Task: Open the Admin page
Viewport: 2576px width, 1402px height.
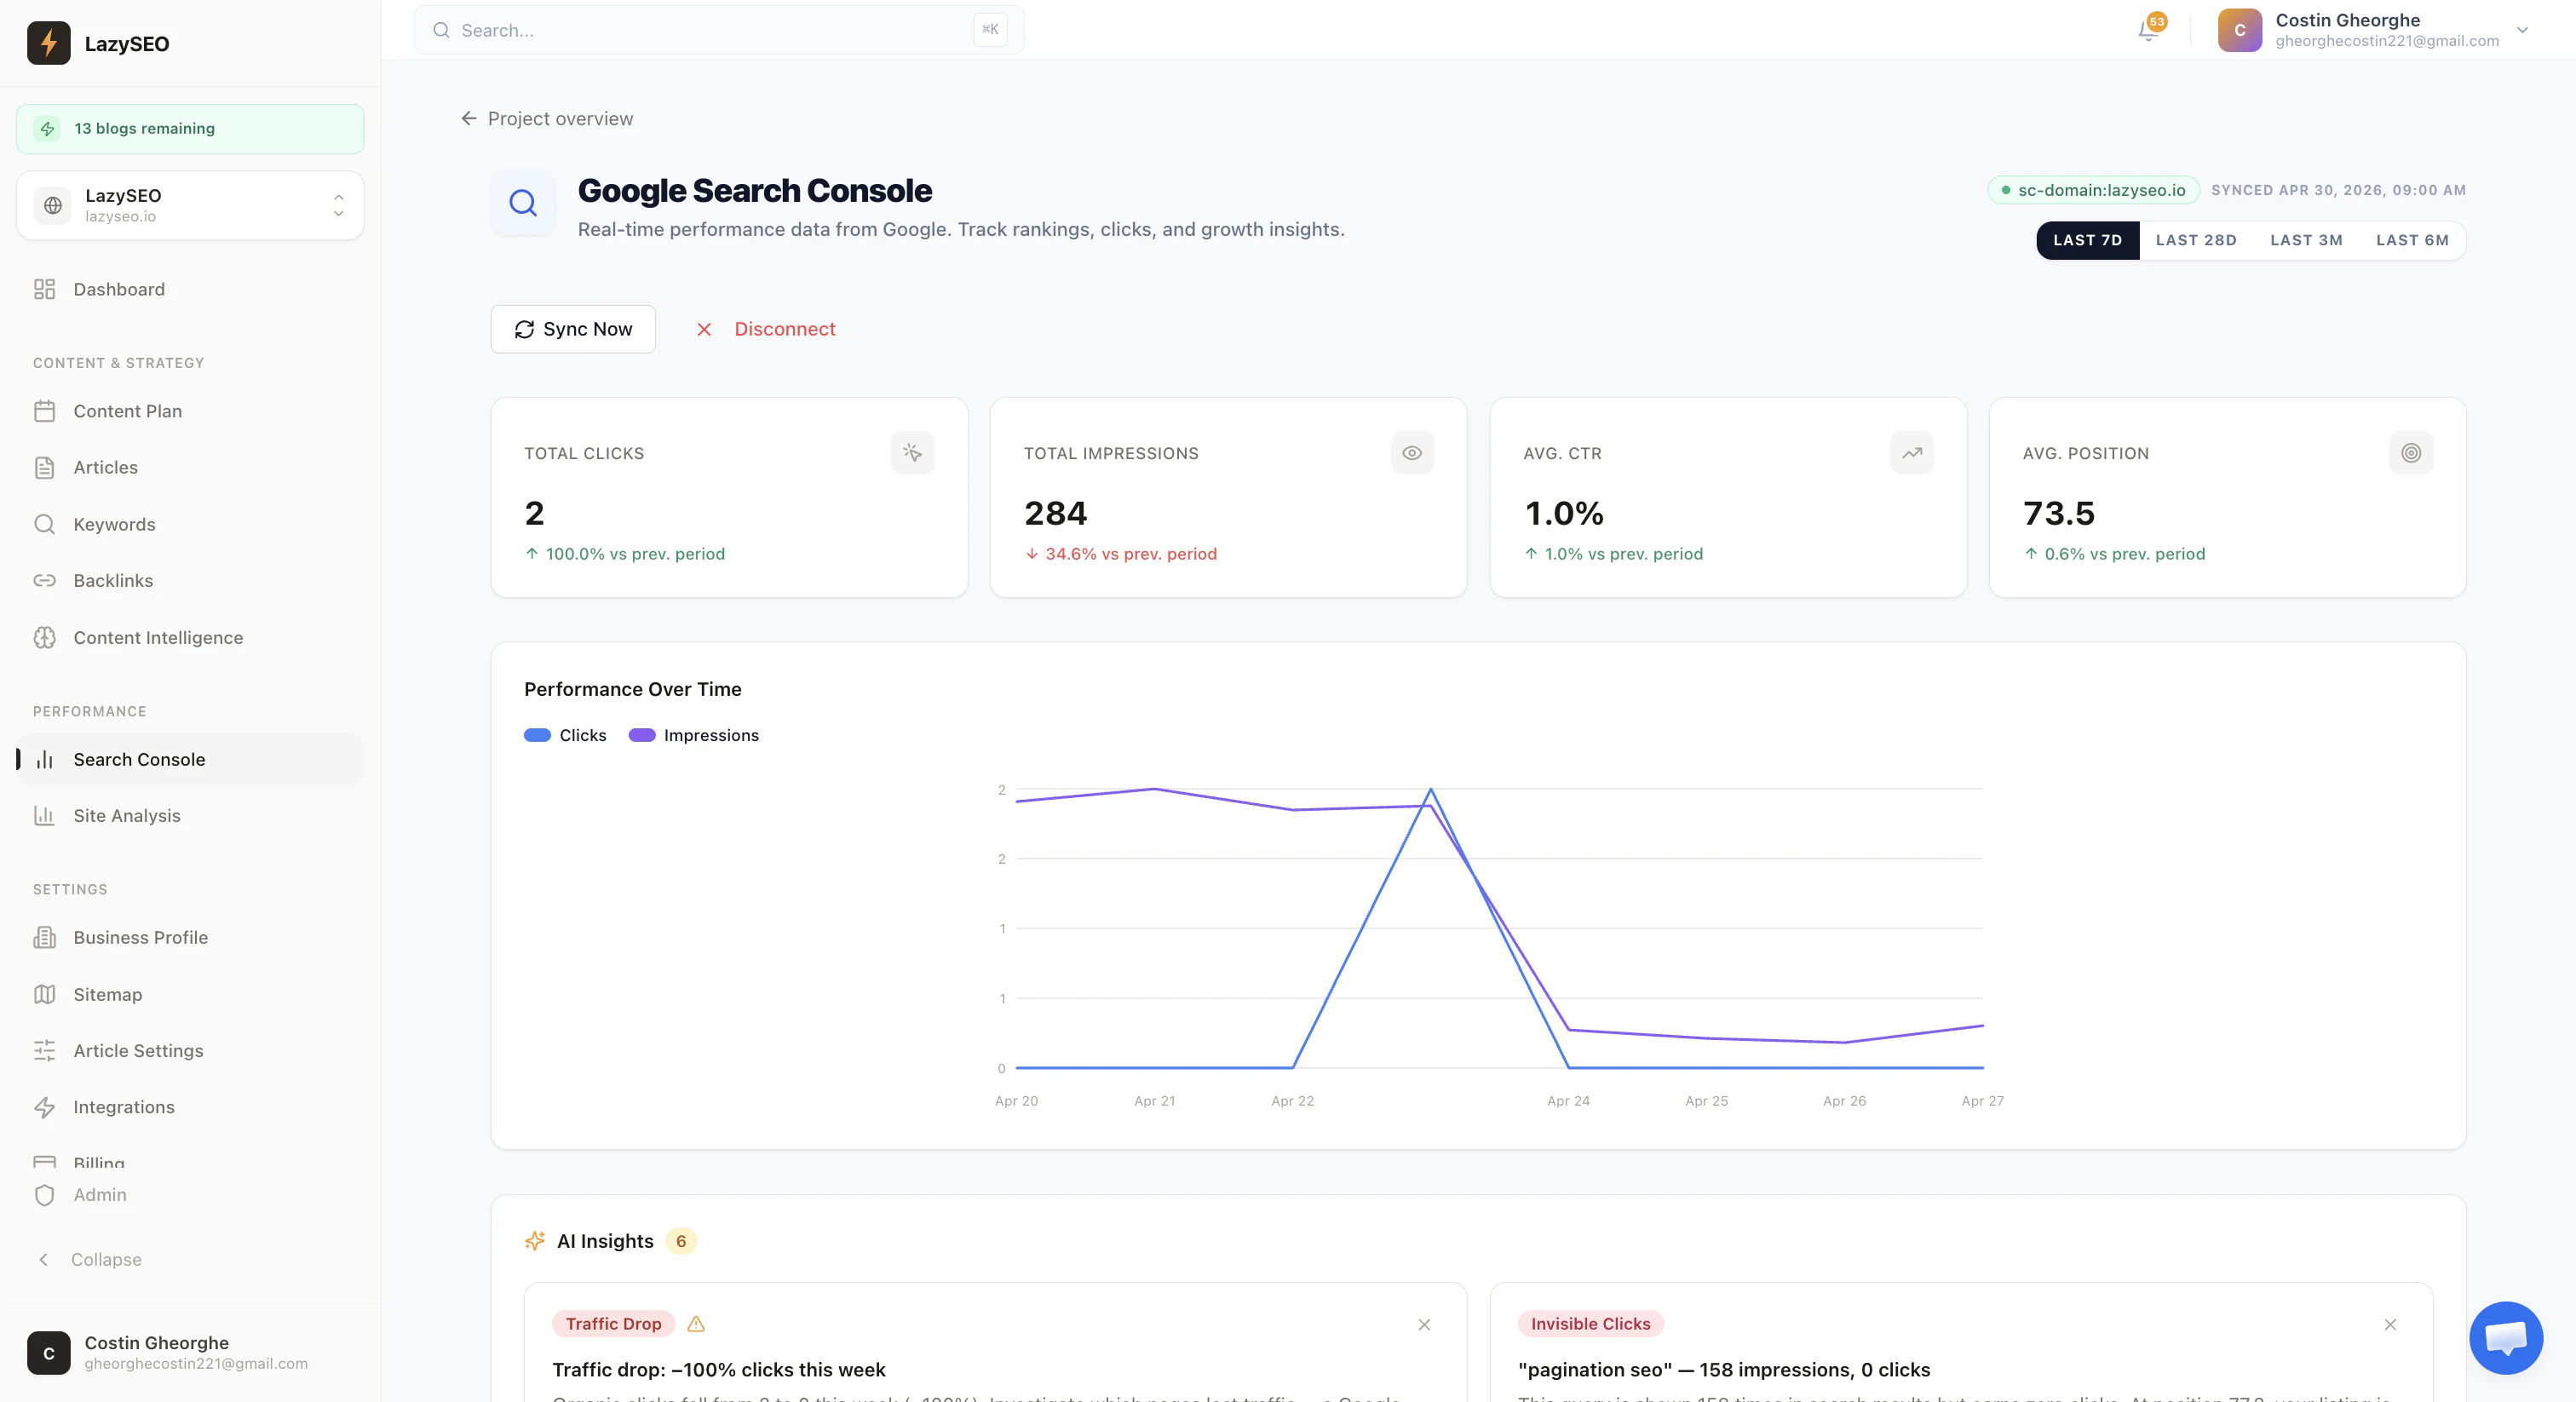Action: tap(190, 1195)
